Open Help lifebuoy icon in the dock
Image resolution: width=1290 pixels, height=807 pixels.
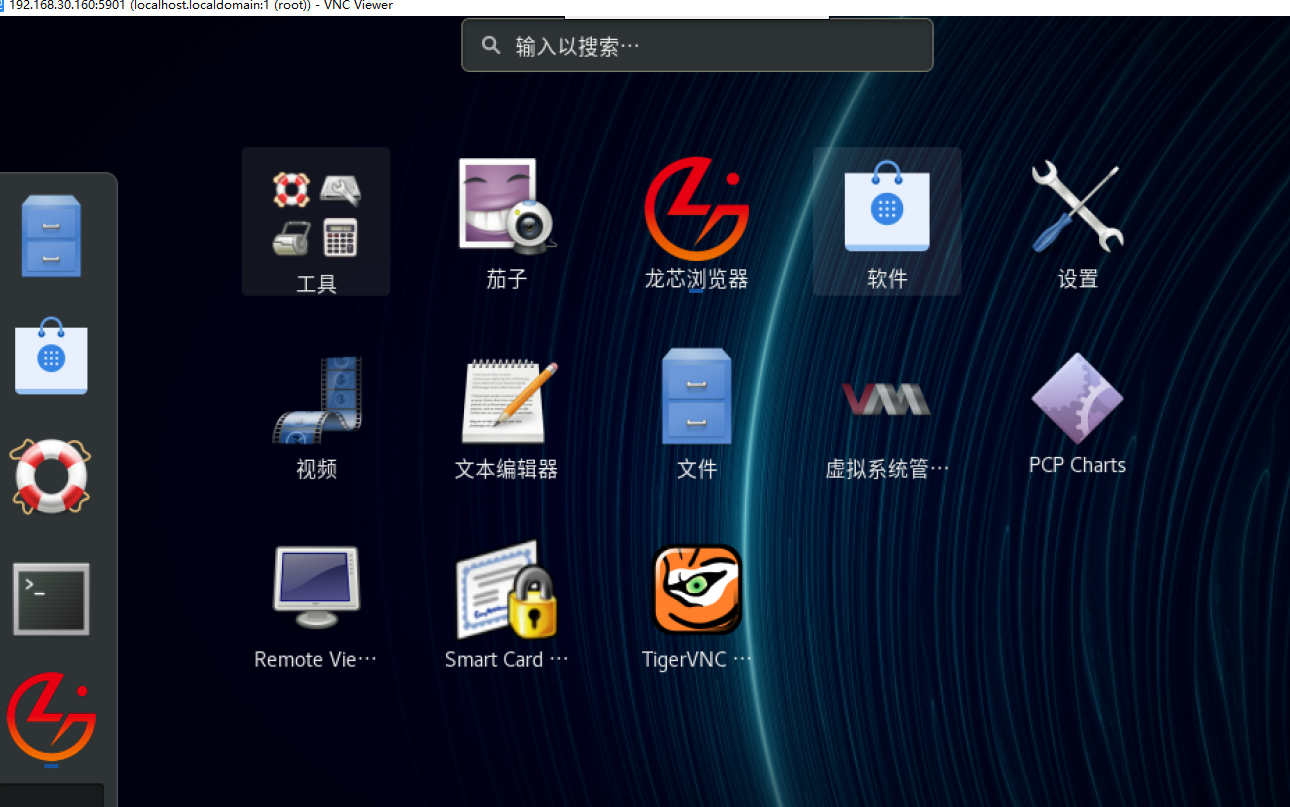point(51,476)
